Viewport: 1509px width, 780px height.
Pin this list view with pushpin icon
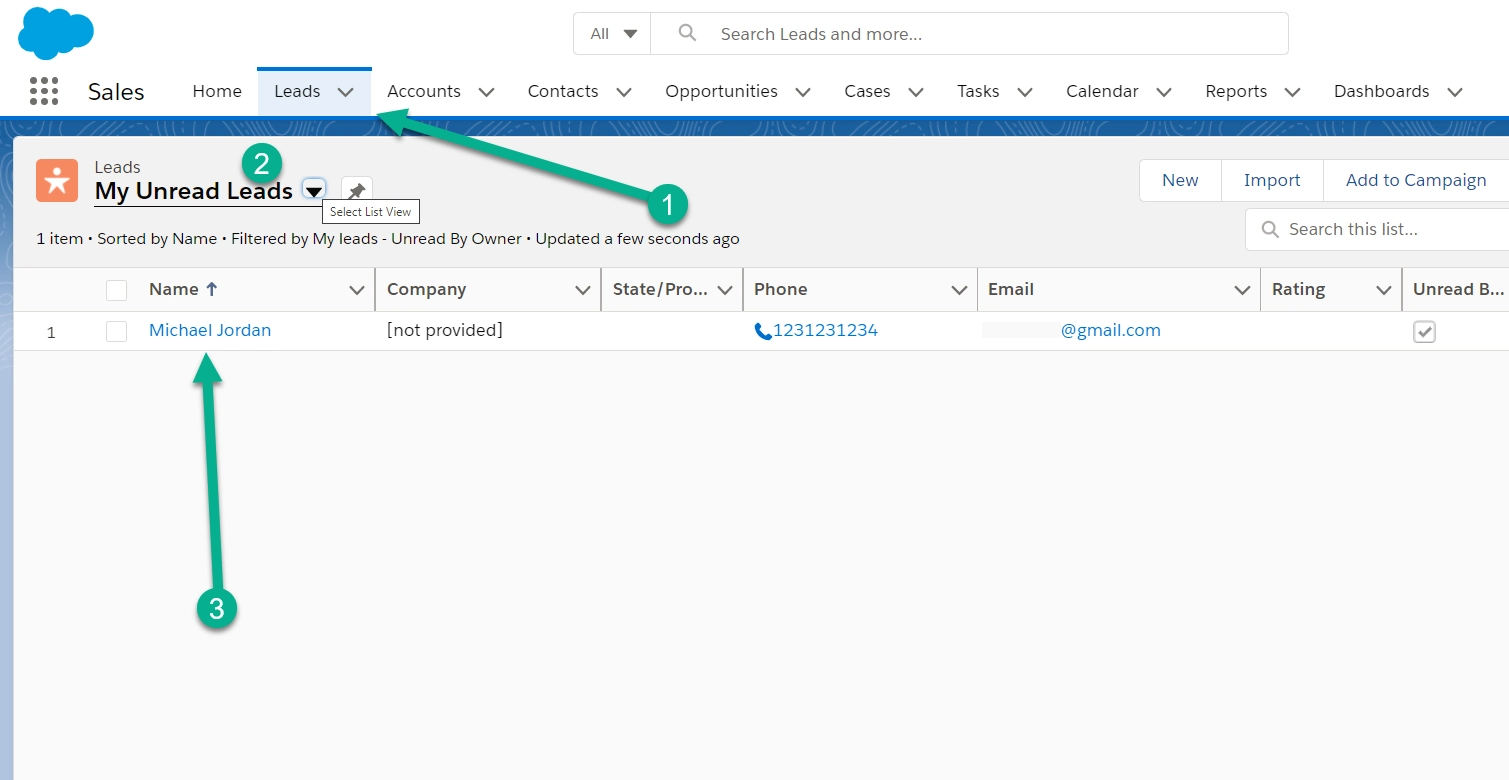coord(356,190)
